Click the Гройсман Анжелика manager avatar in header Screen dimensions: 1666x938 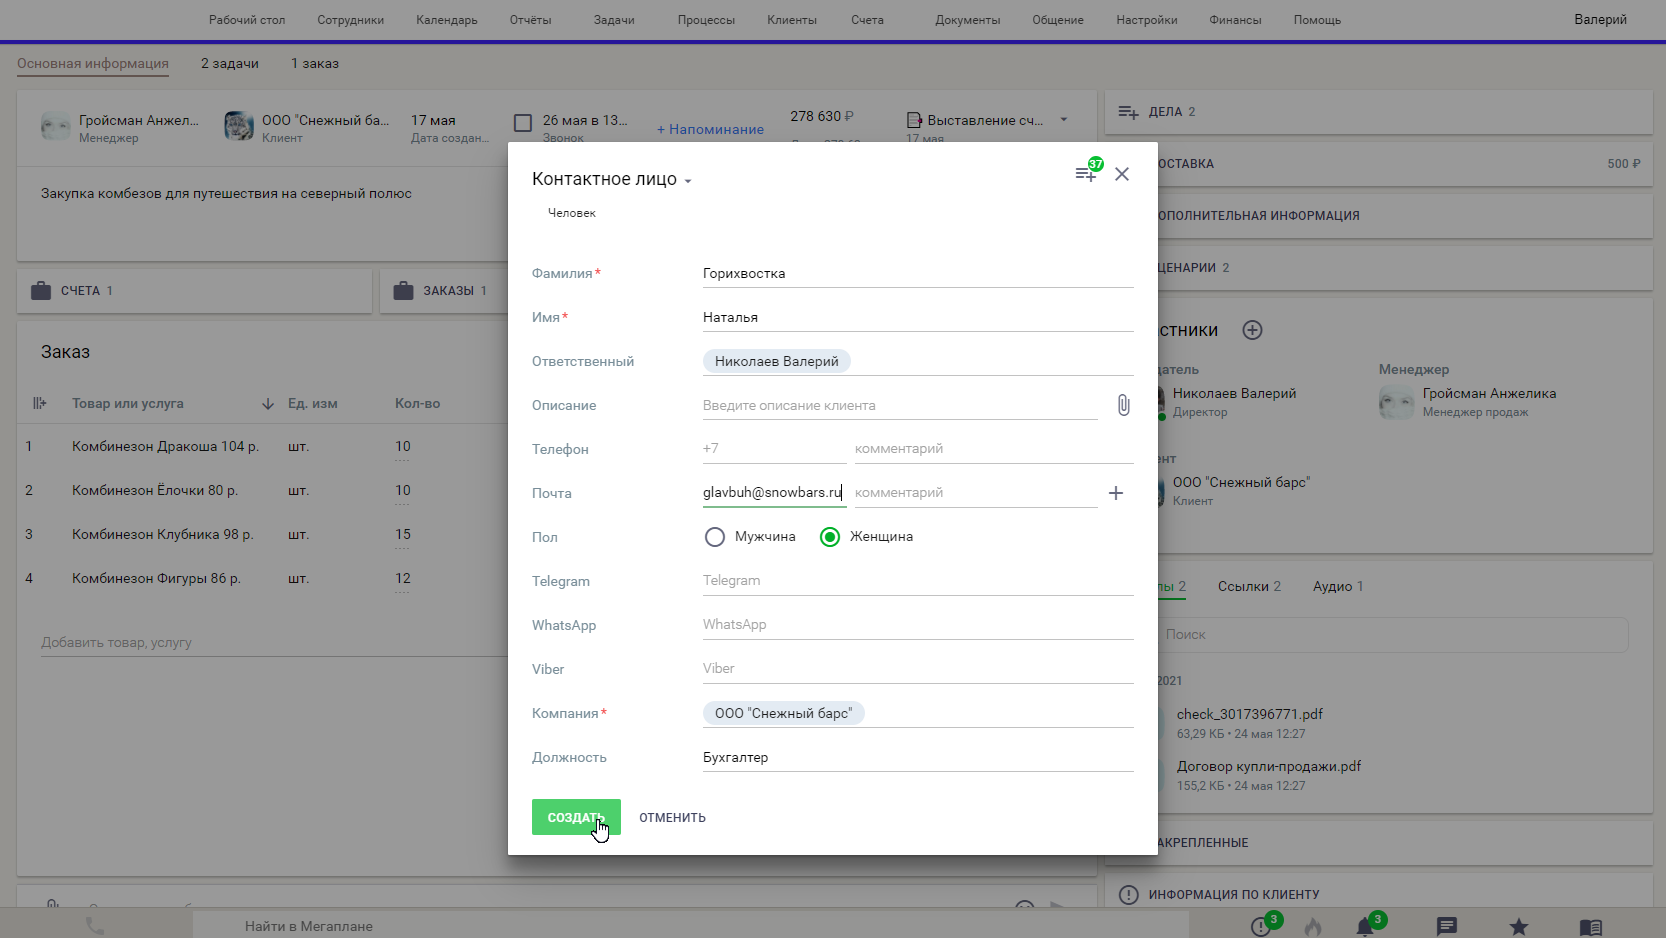pyautogui.click(x=56, y=126)
